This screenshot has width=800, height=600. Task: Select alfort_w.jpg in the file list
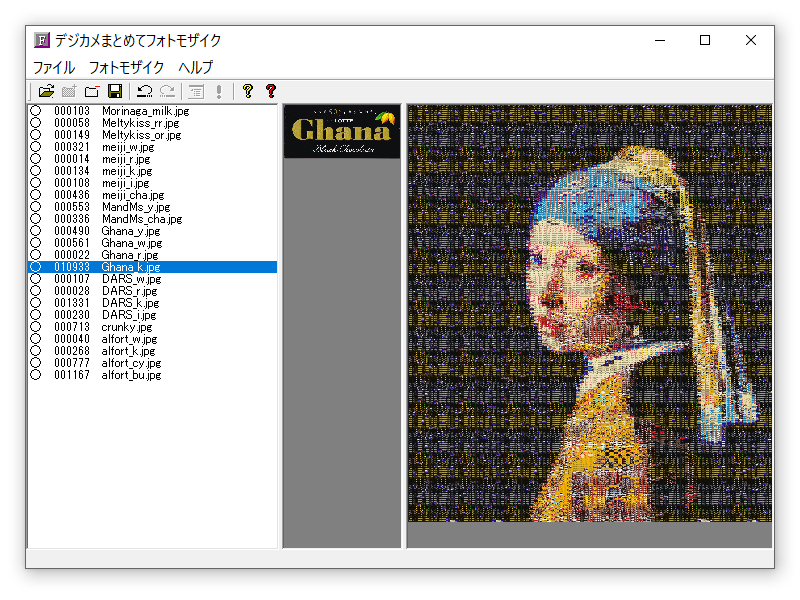pos(129,339)
